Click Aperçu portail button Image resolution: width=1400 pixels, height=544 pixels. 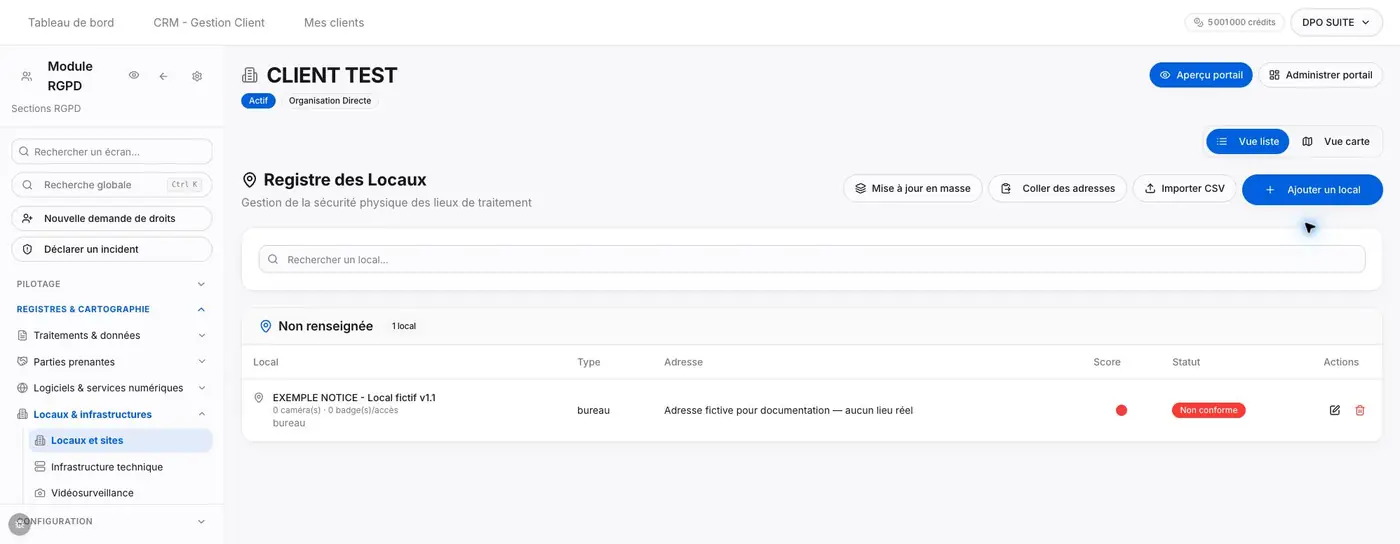pyautogui.click(x=1200, y=75)
